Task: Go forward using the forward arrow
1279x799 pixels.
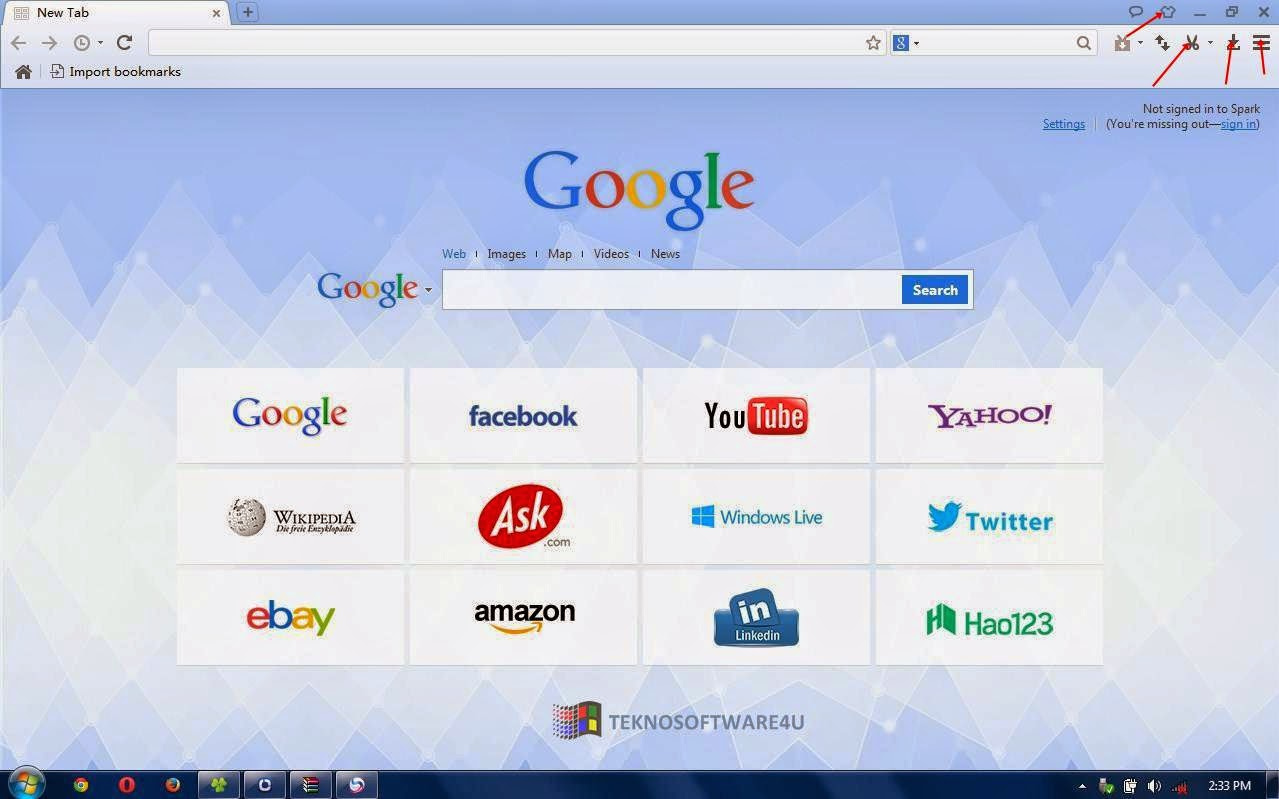Action: tap(49, 43)
